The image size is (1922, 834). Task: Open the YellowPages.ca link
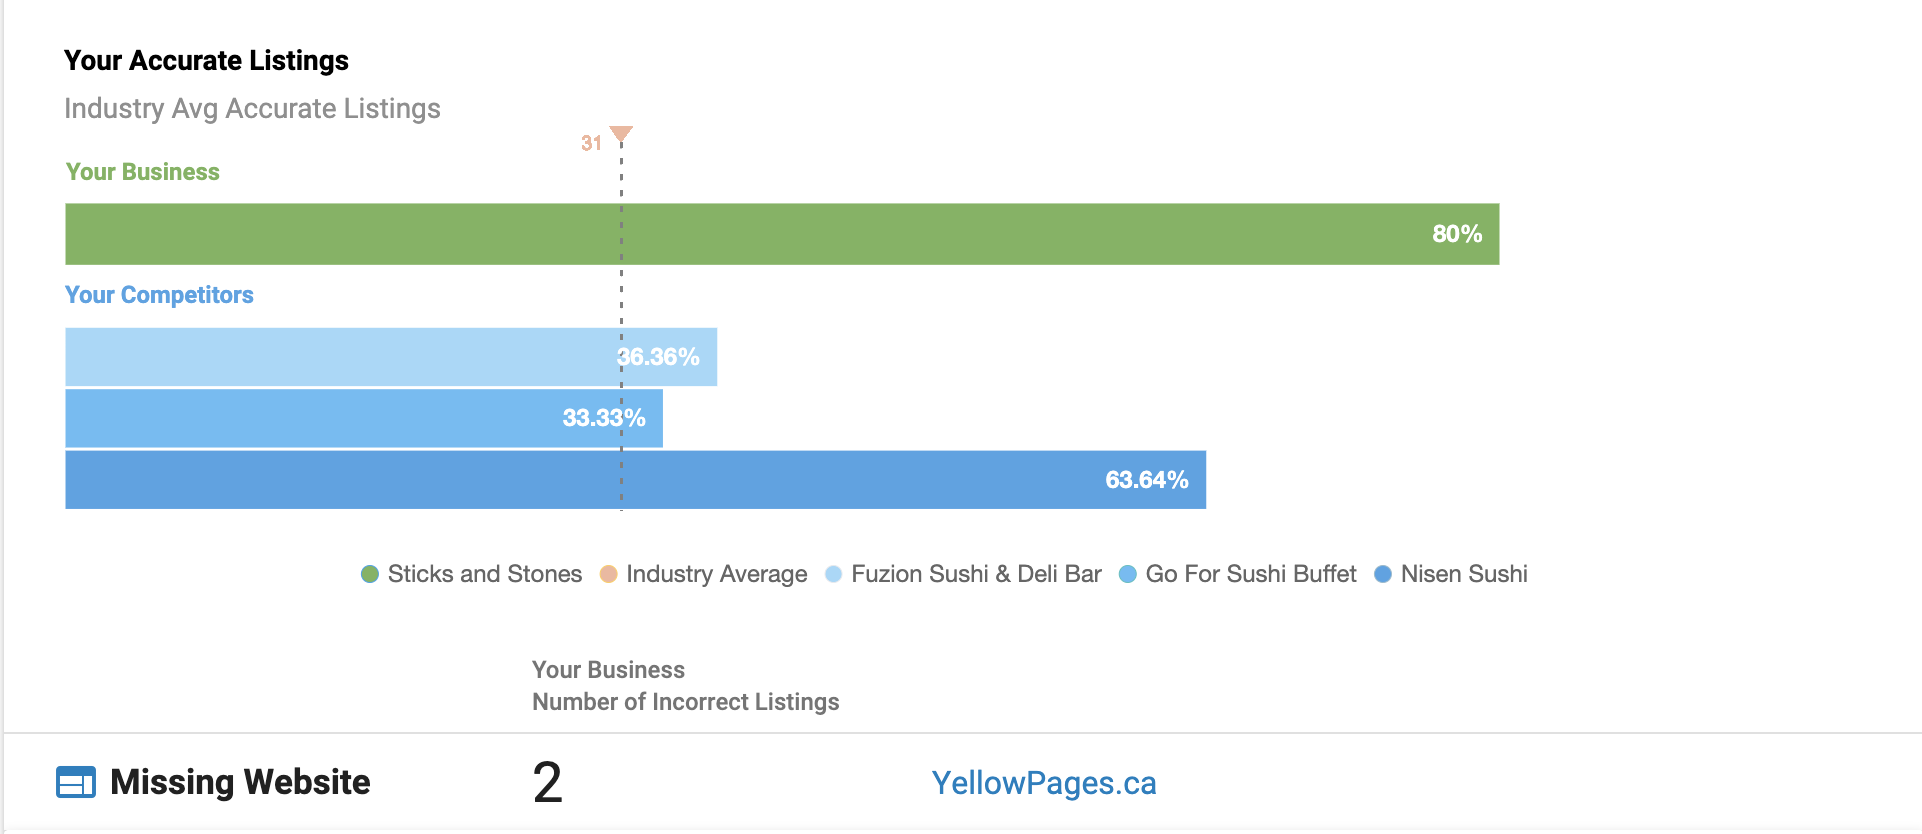point(1044,783)
